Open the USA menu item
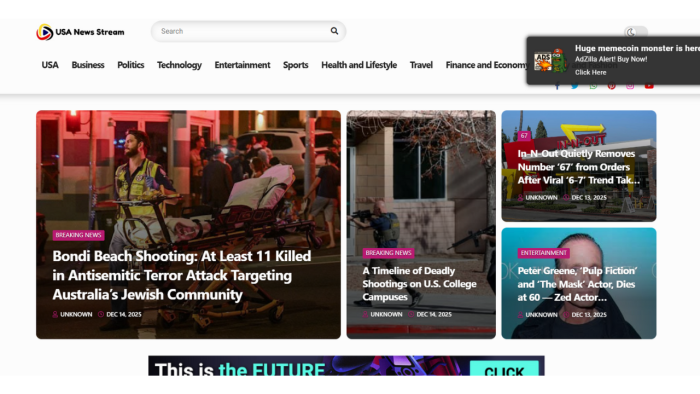The image size is (700, 394). pyautogui.click(x=50, y=65)
